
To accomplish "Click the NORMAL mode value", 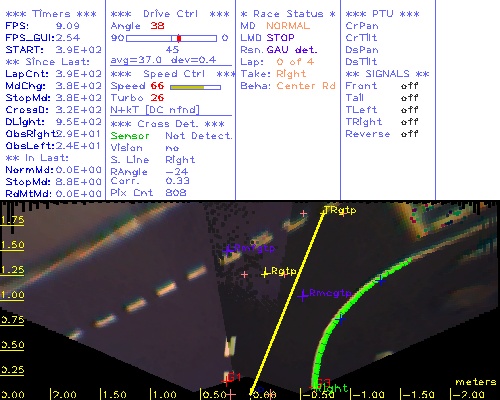I will pos(288,26).
